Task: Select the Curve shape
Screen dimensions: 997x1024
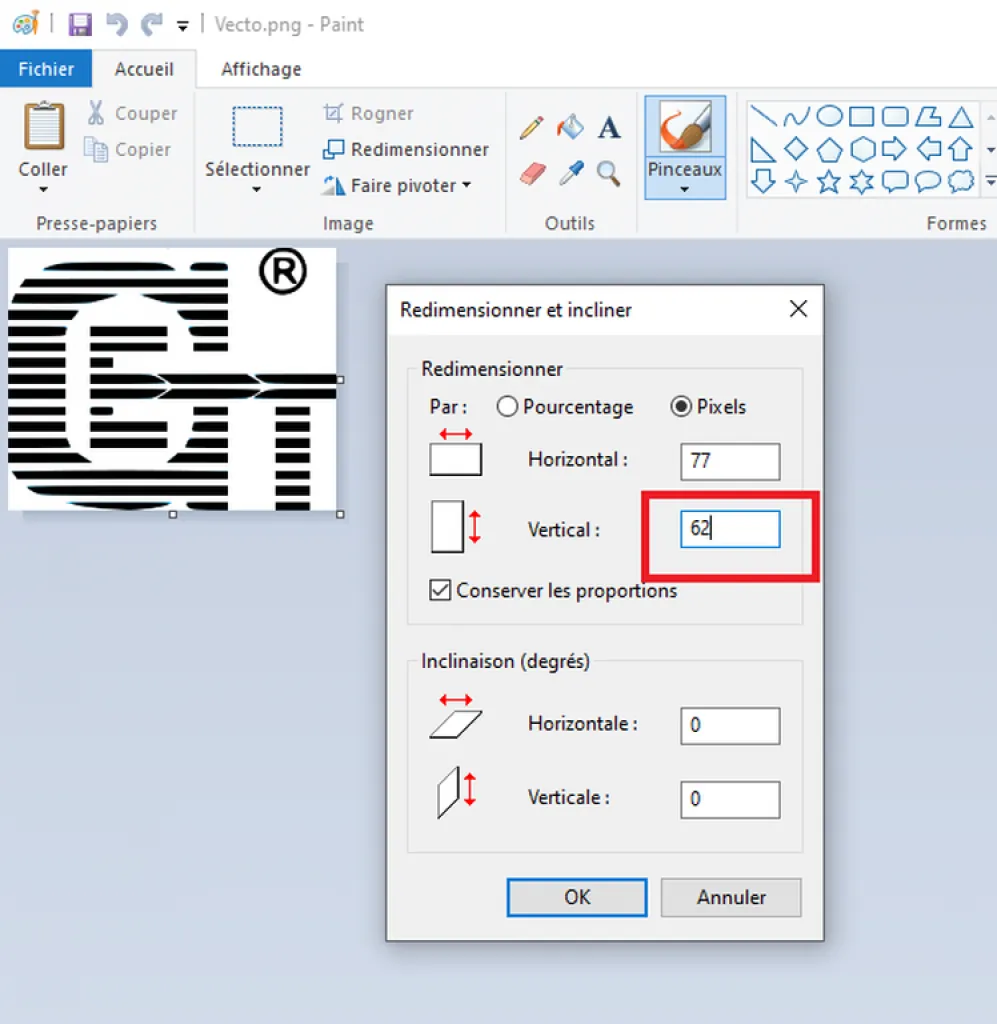Action: pos(796,117)
